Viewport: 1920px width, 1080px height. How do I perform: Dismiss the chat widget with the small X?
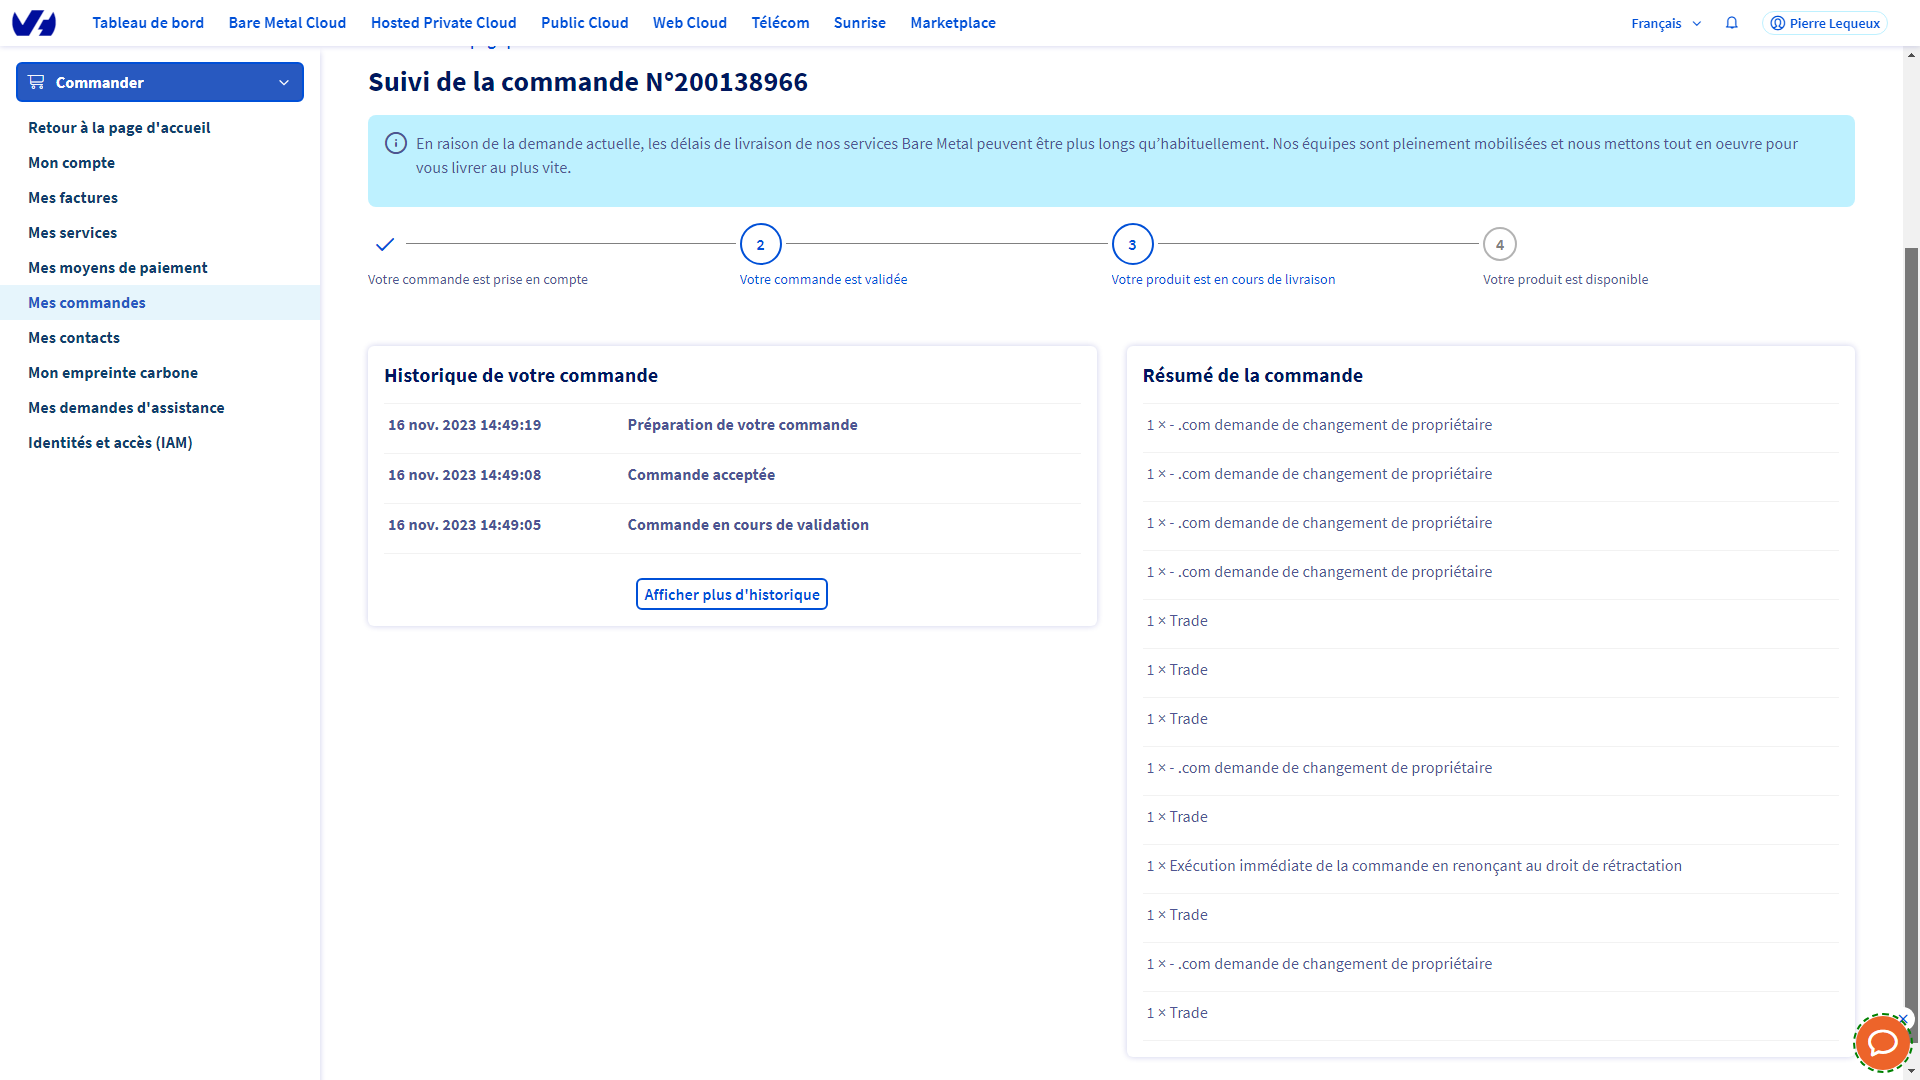(1904, 1020)
